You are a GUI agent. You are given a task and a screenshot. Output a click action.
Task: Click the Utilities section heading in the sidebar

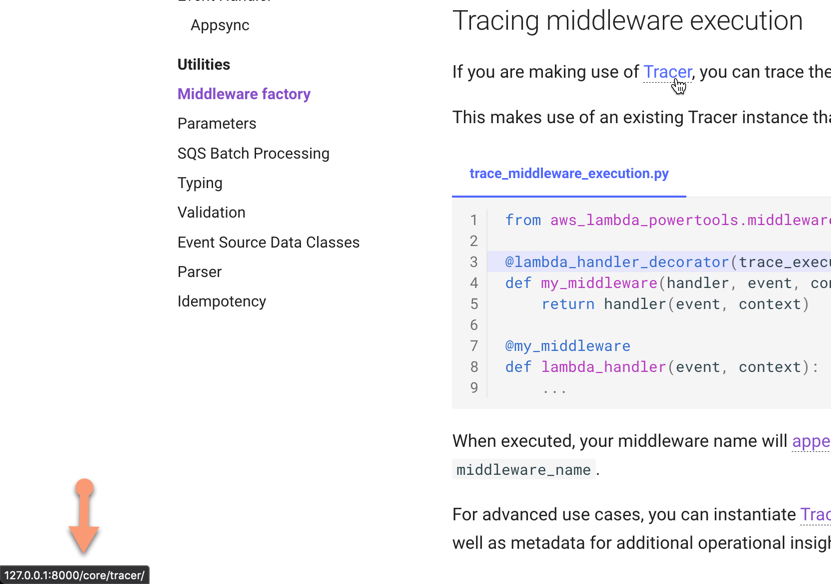pyautogui.click(x=204, y=65)
